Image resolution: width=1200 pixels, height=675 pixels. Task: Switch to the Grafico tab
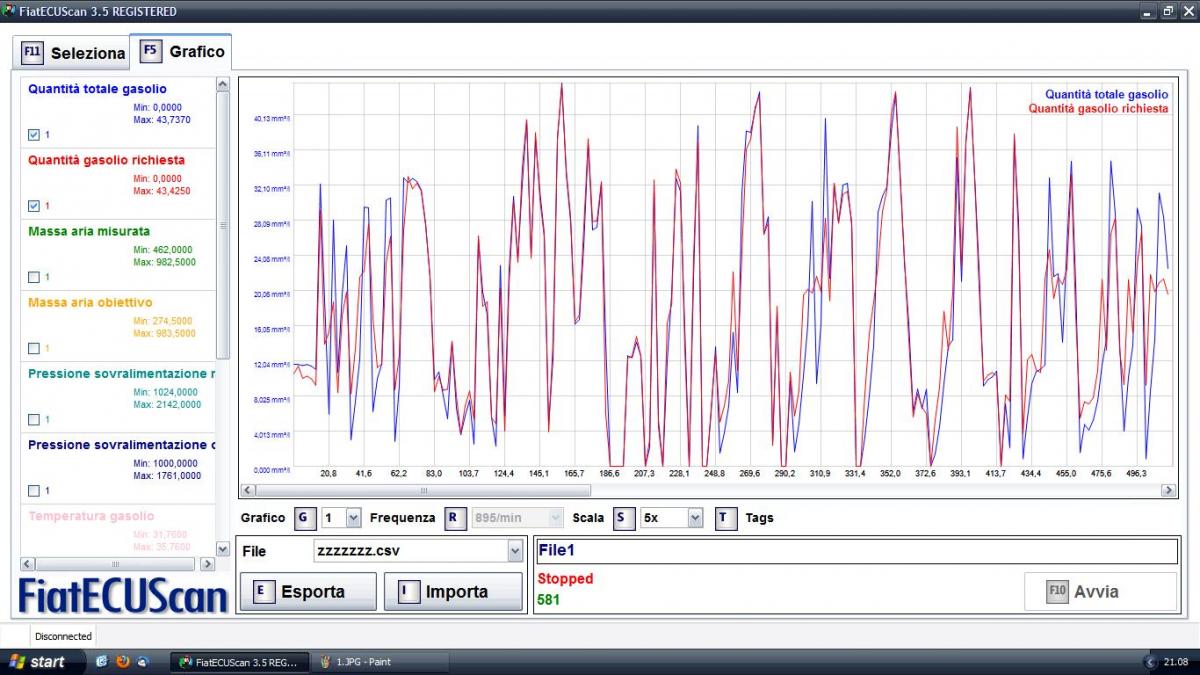tap(182, 50)
